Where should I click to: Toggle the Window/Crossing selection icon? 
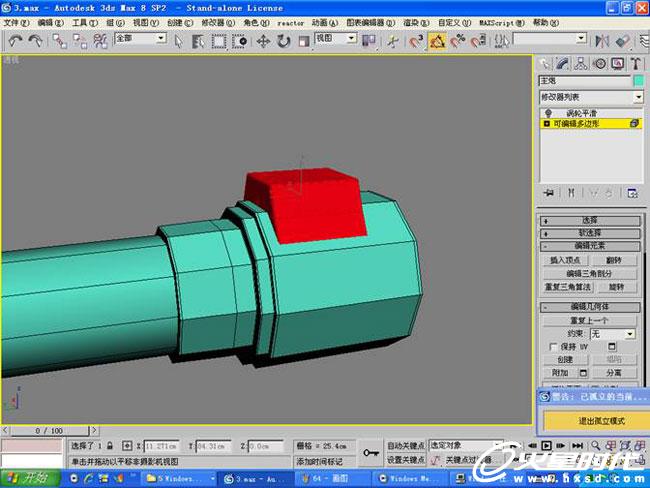click(240, 41)
